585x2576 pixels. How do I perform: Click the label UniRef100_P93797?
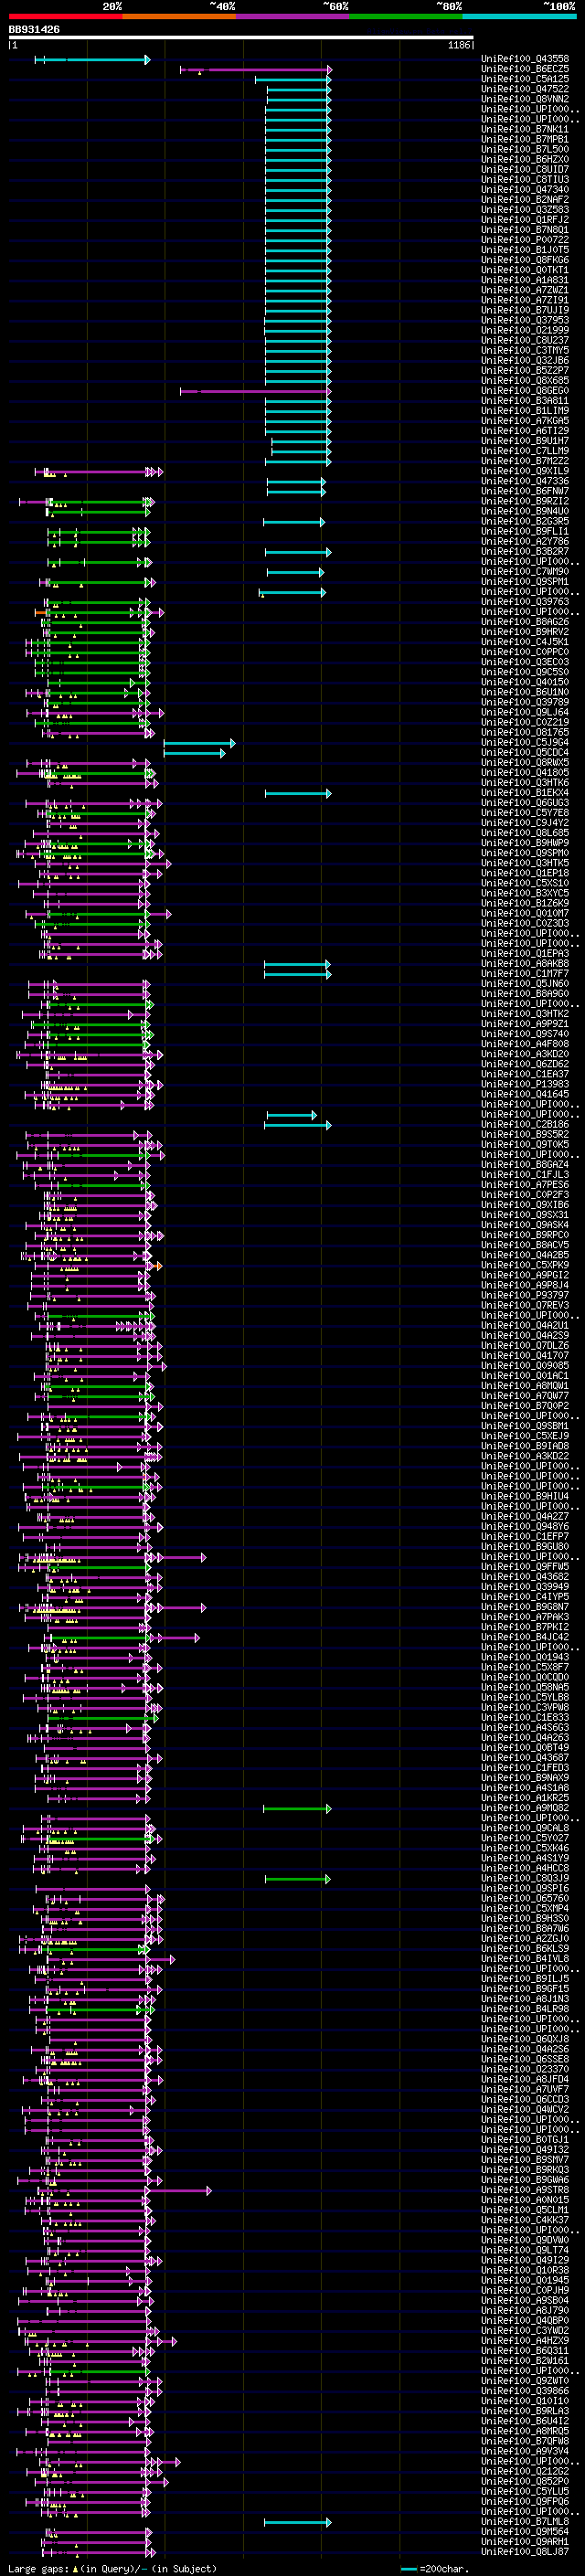tap(525, 1295)
